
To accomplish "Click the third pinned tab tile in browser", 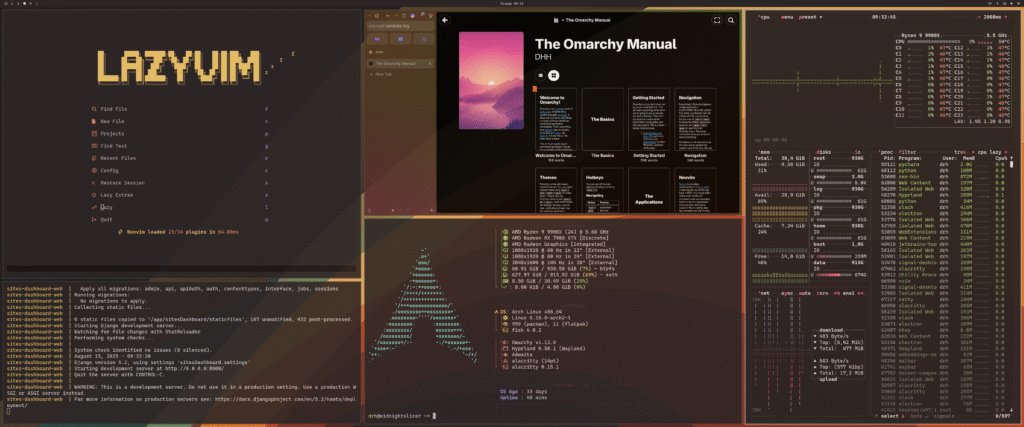I will pyautogui.click(x=423, y=39).
